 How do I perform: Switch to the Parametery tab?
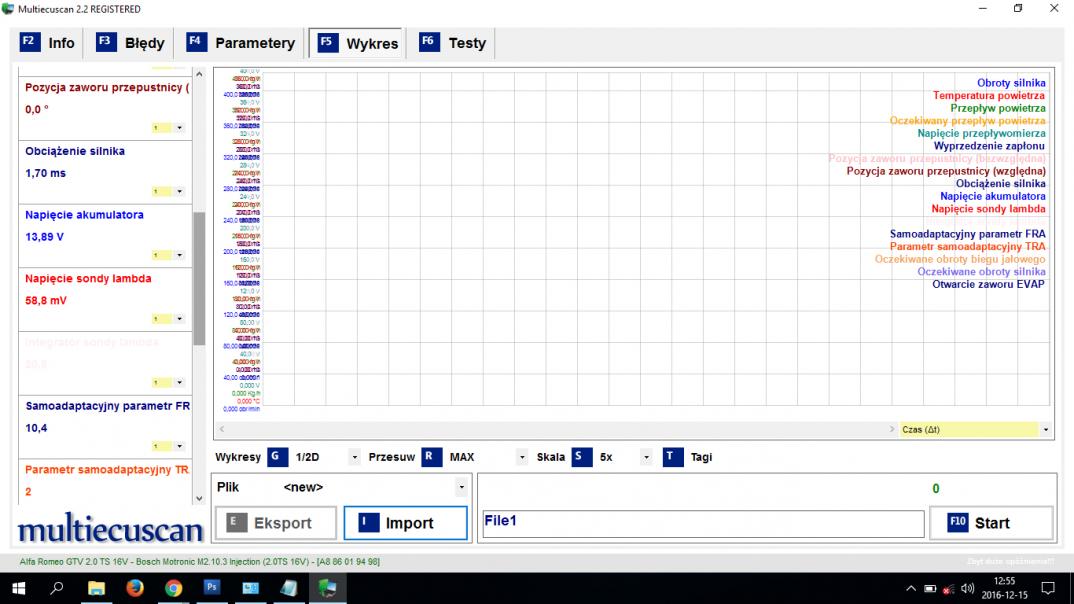tap(240, 42)
